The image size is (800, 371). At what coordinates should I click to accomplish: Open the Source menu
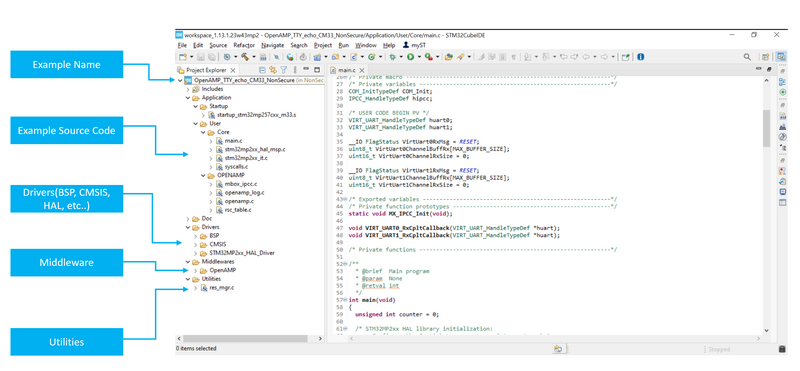(218, 45)
